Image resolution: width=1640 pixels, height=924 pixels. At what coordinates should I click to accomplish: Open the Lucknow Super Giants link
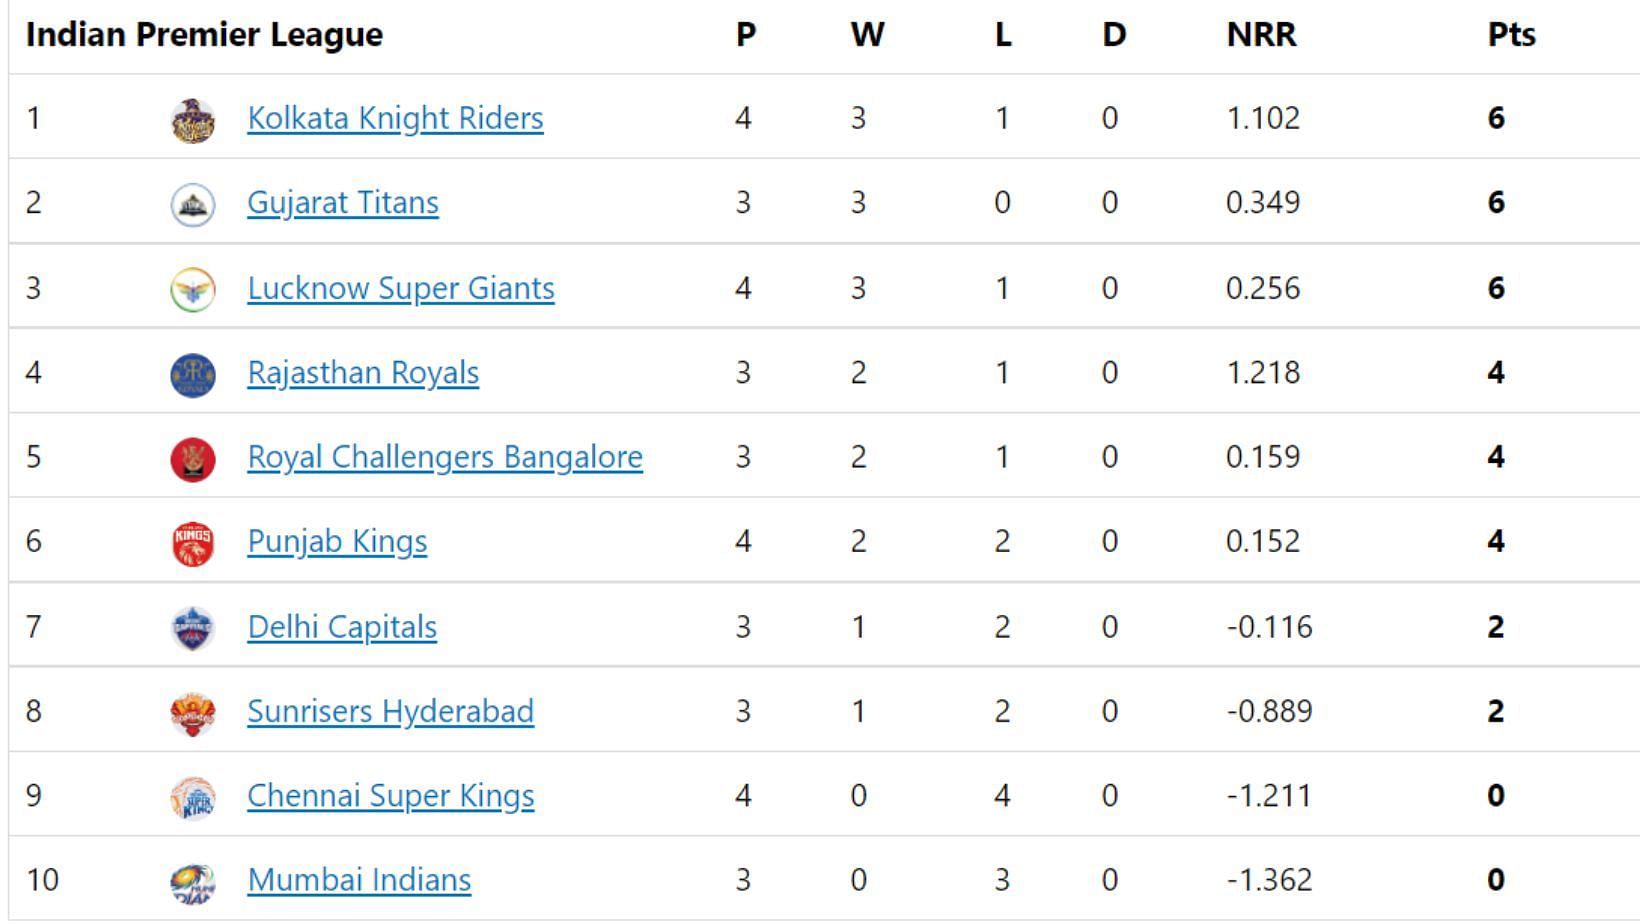401,288
